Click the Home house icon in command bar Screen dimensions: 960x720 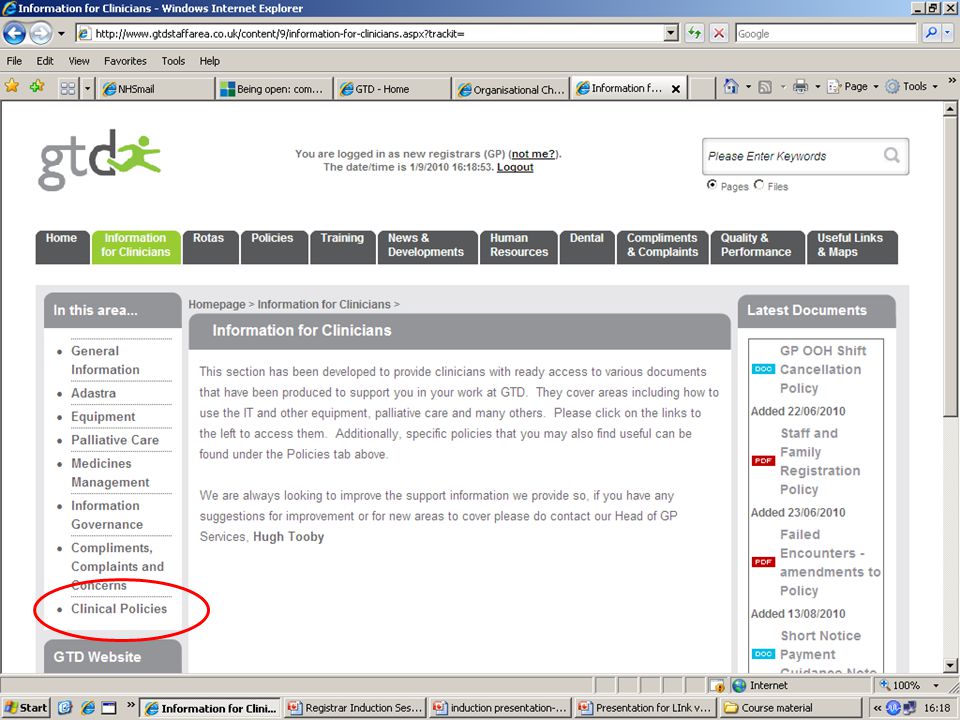coord(730,86)
